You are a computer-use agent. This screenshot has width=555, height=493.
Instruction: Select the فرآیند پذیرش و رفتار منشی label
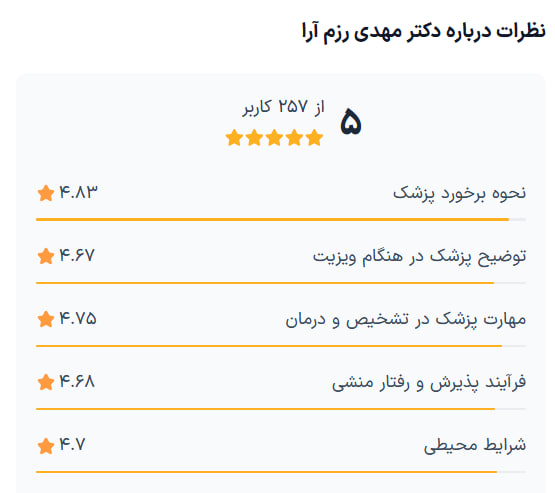coord(429,383)
